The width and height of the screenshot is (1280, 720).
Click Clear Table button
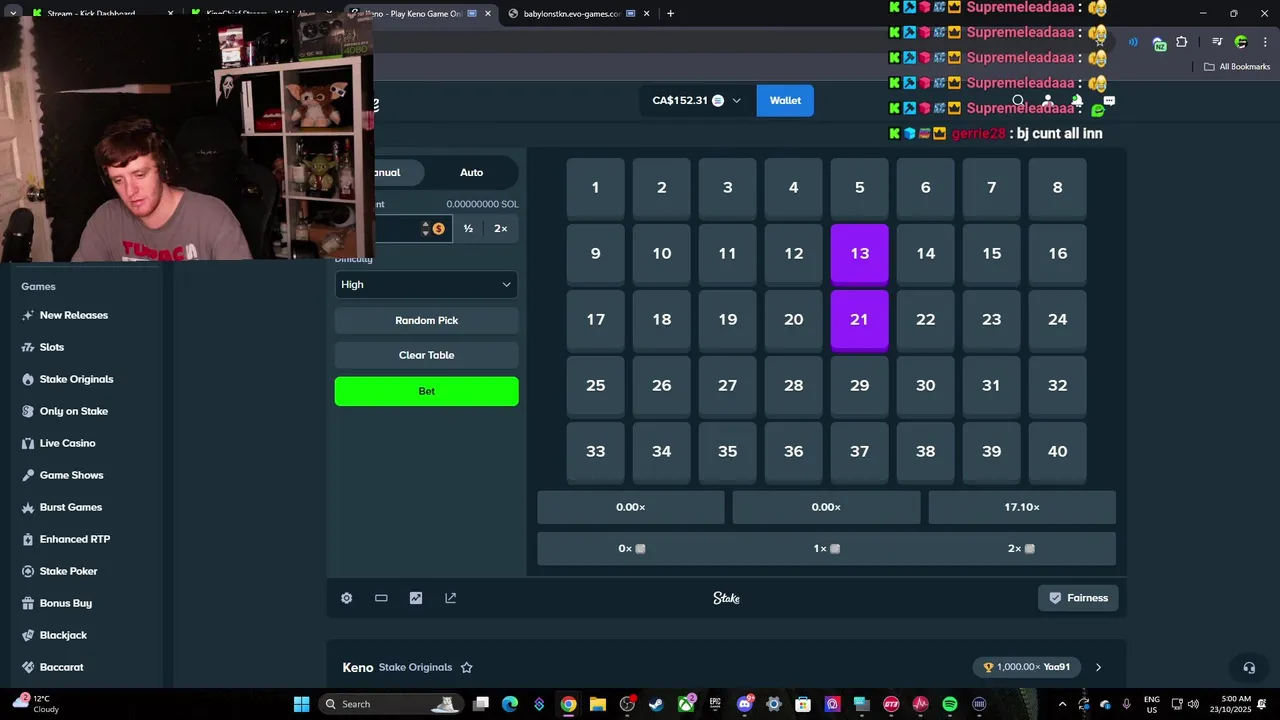click(x=427, y=355)
